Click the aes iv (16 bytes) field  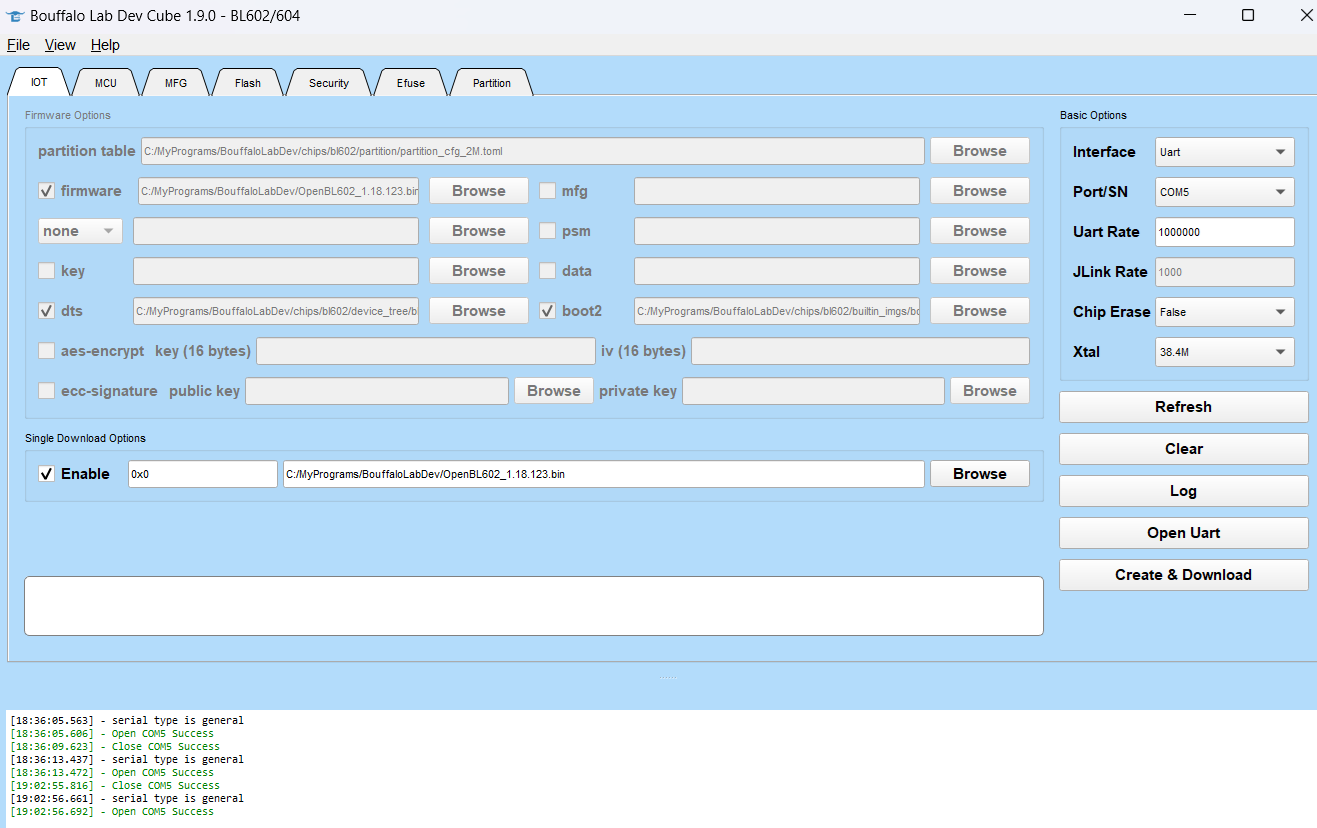coord(860,351)
